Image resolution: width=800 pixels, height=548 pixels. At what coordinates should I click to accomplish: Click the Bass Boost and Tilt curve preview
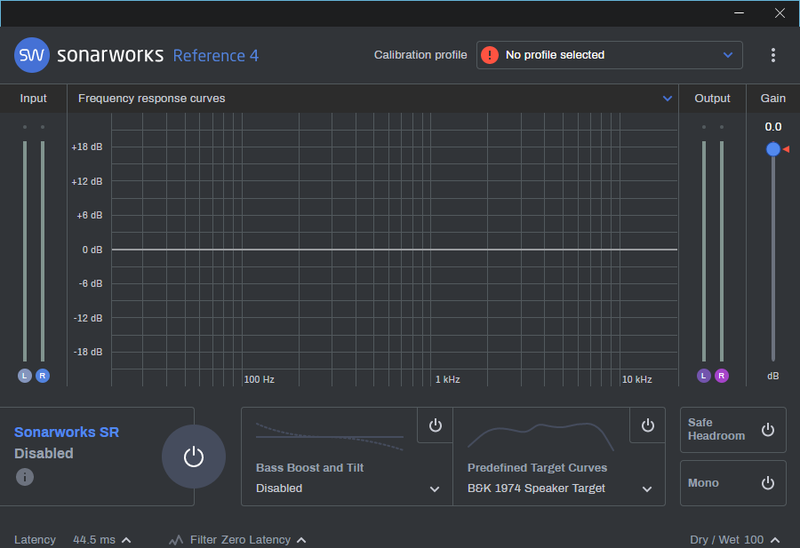(329, 437)
